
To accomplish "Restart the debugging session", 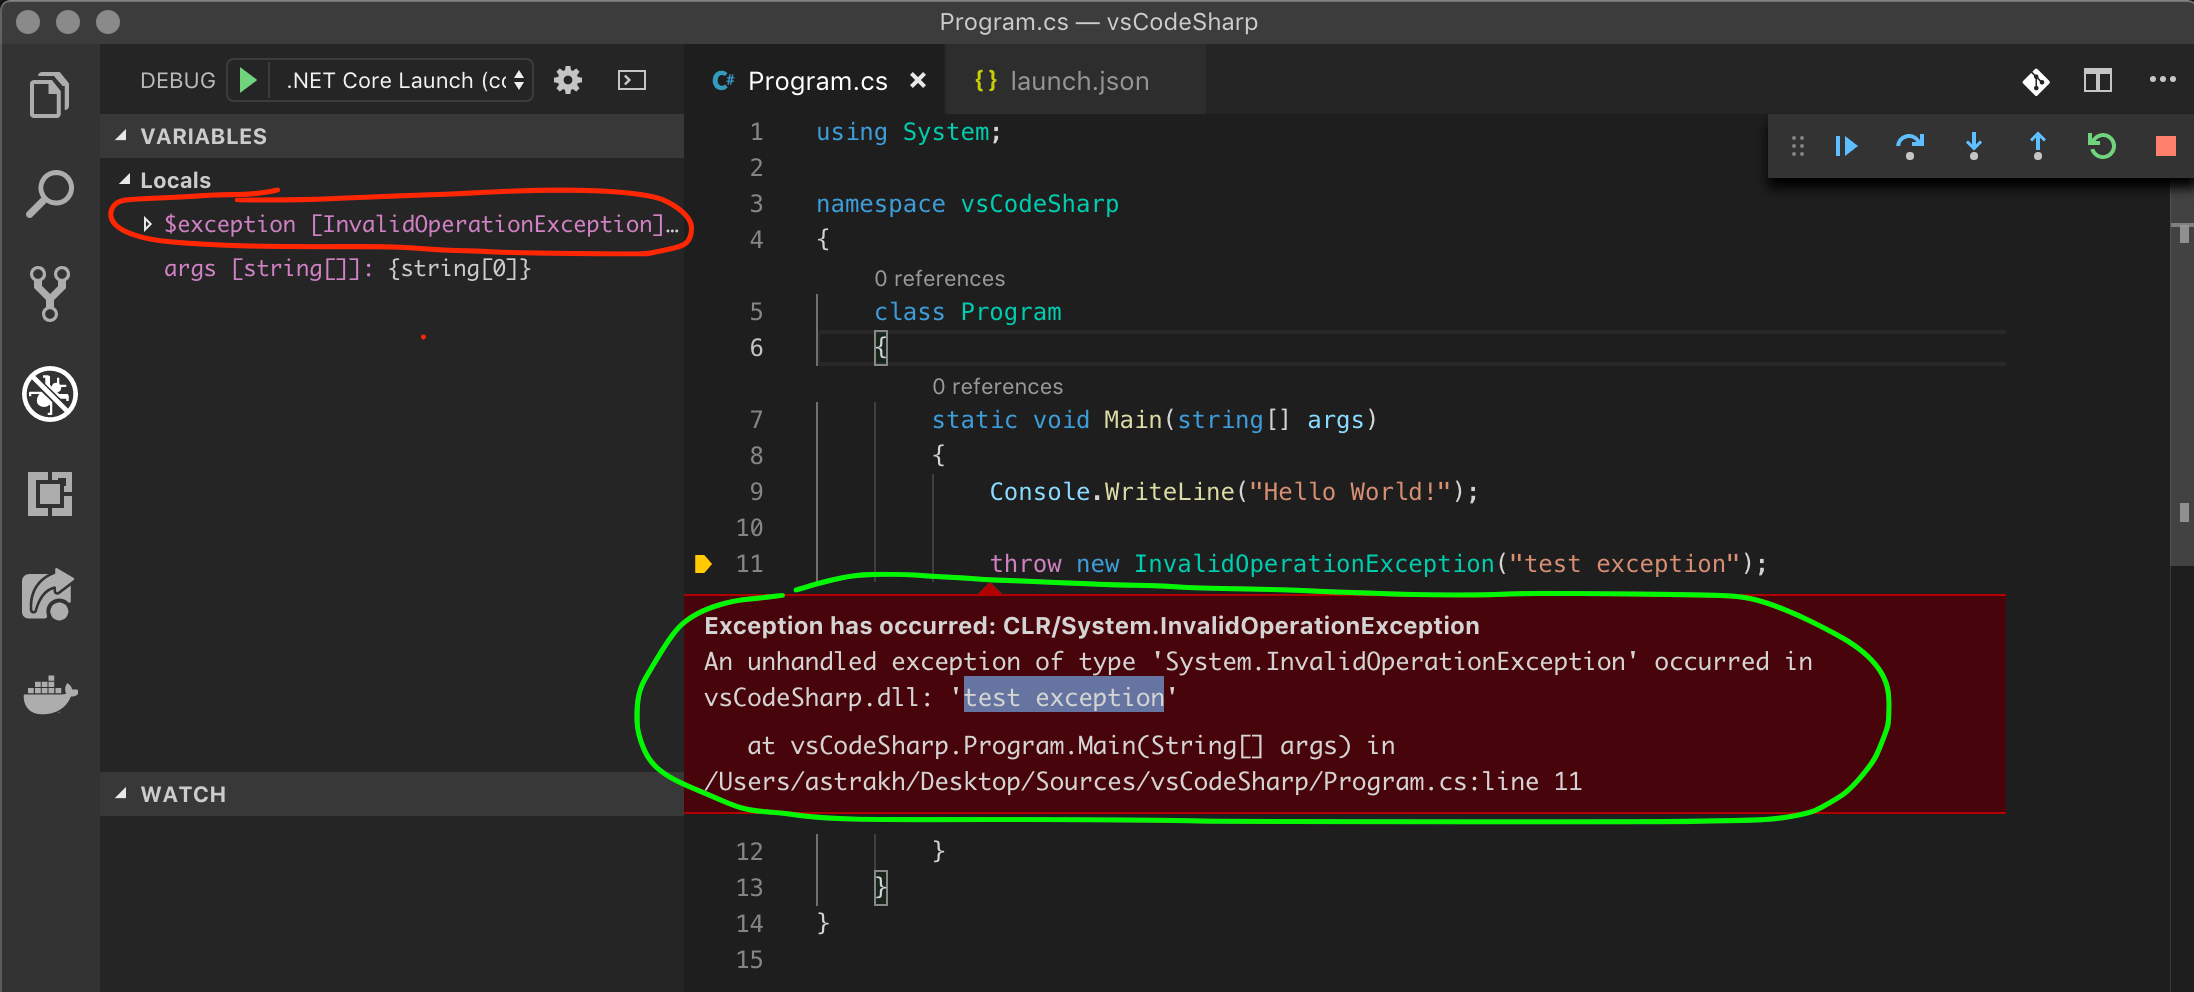I will pos(2101,146).
